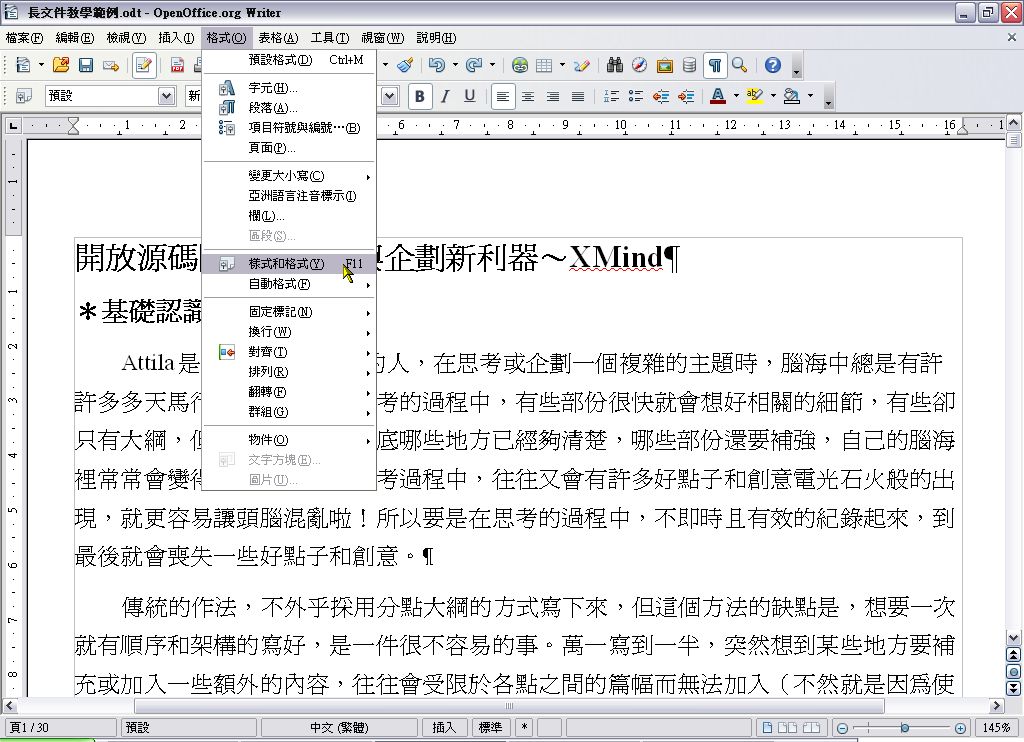1024x742 pixels.
Task: Open Highlighting color dropdown arrow
Action: 773,96
